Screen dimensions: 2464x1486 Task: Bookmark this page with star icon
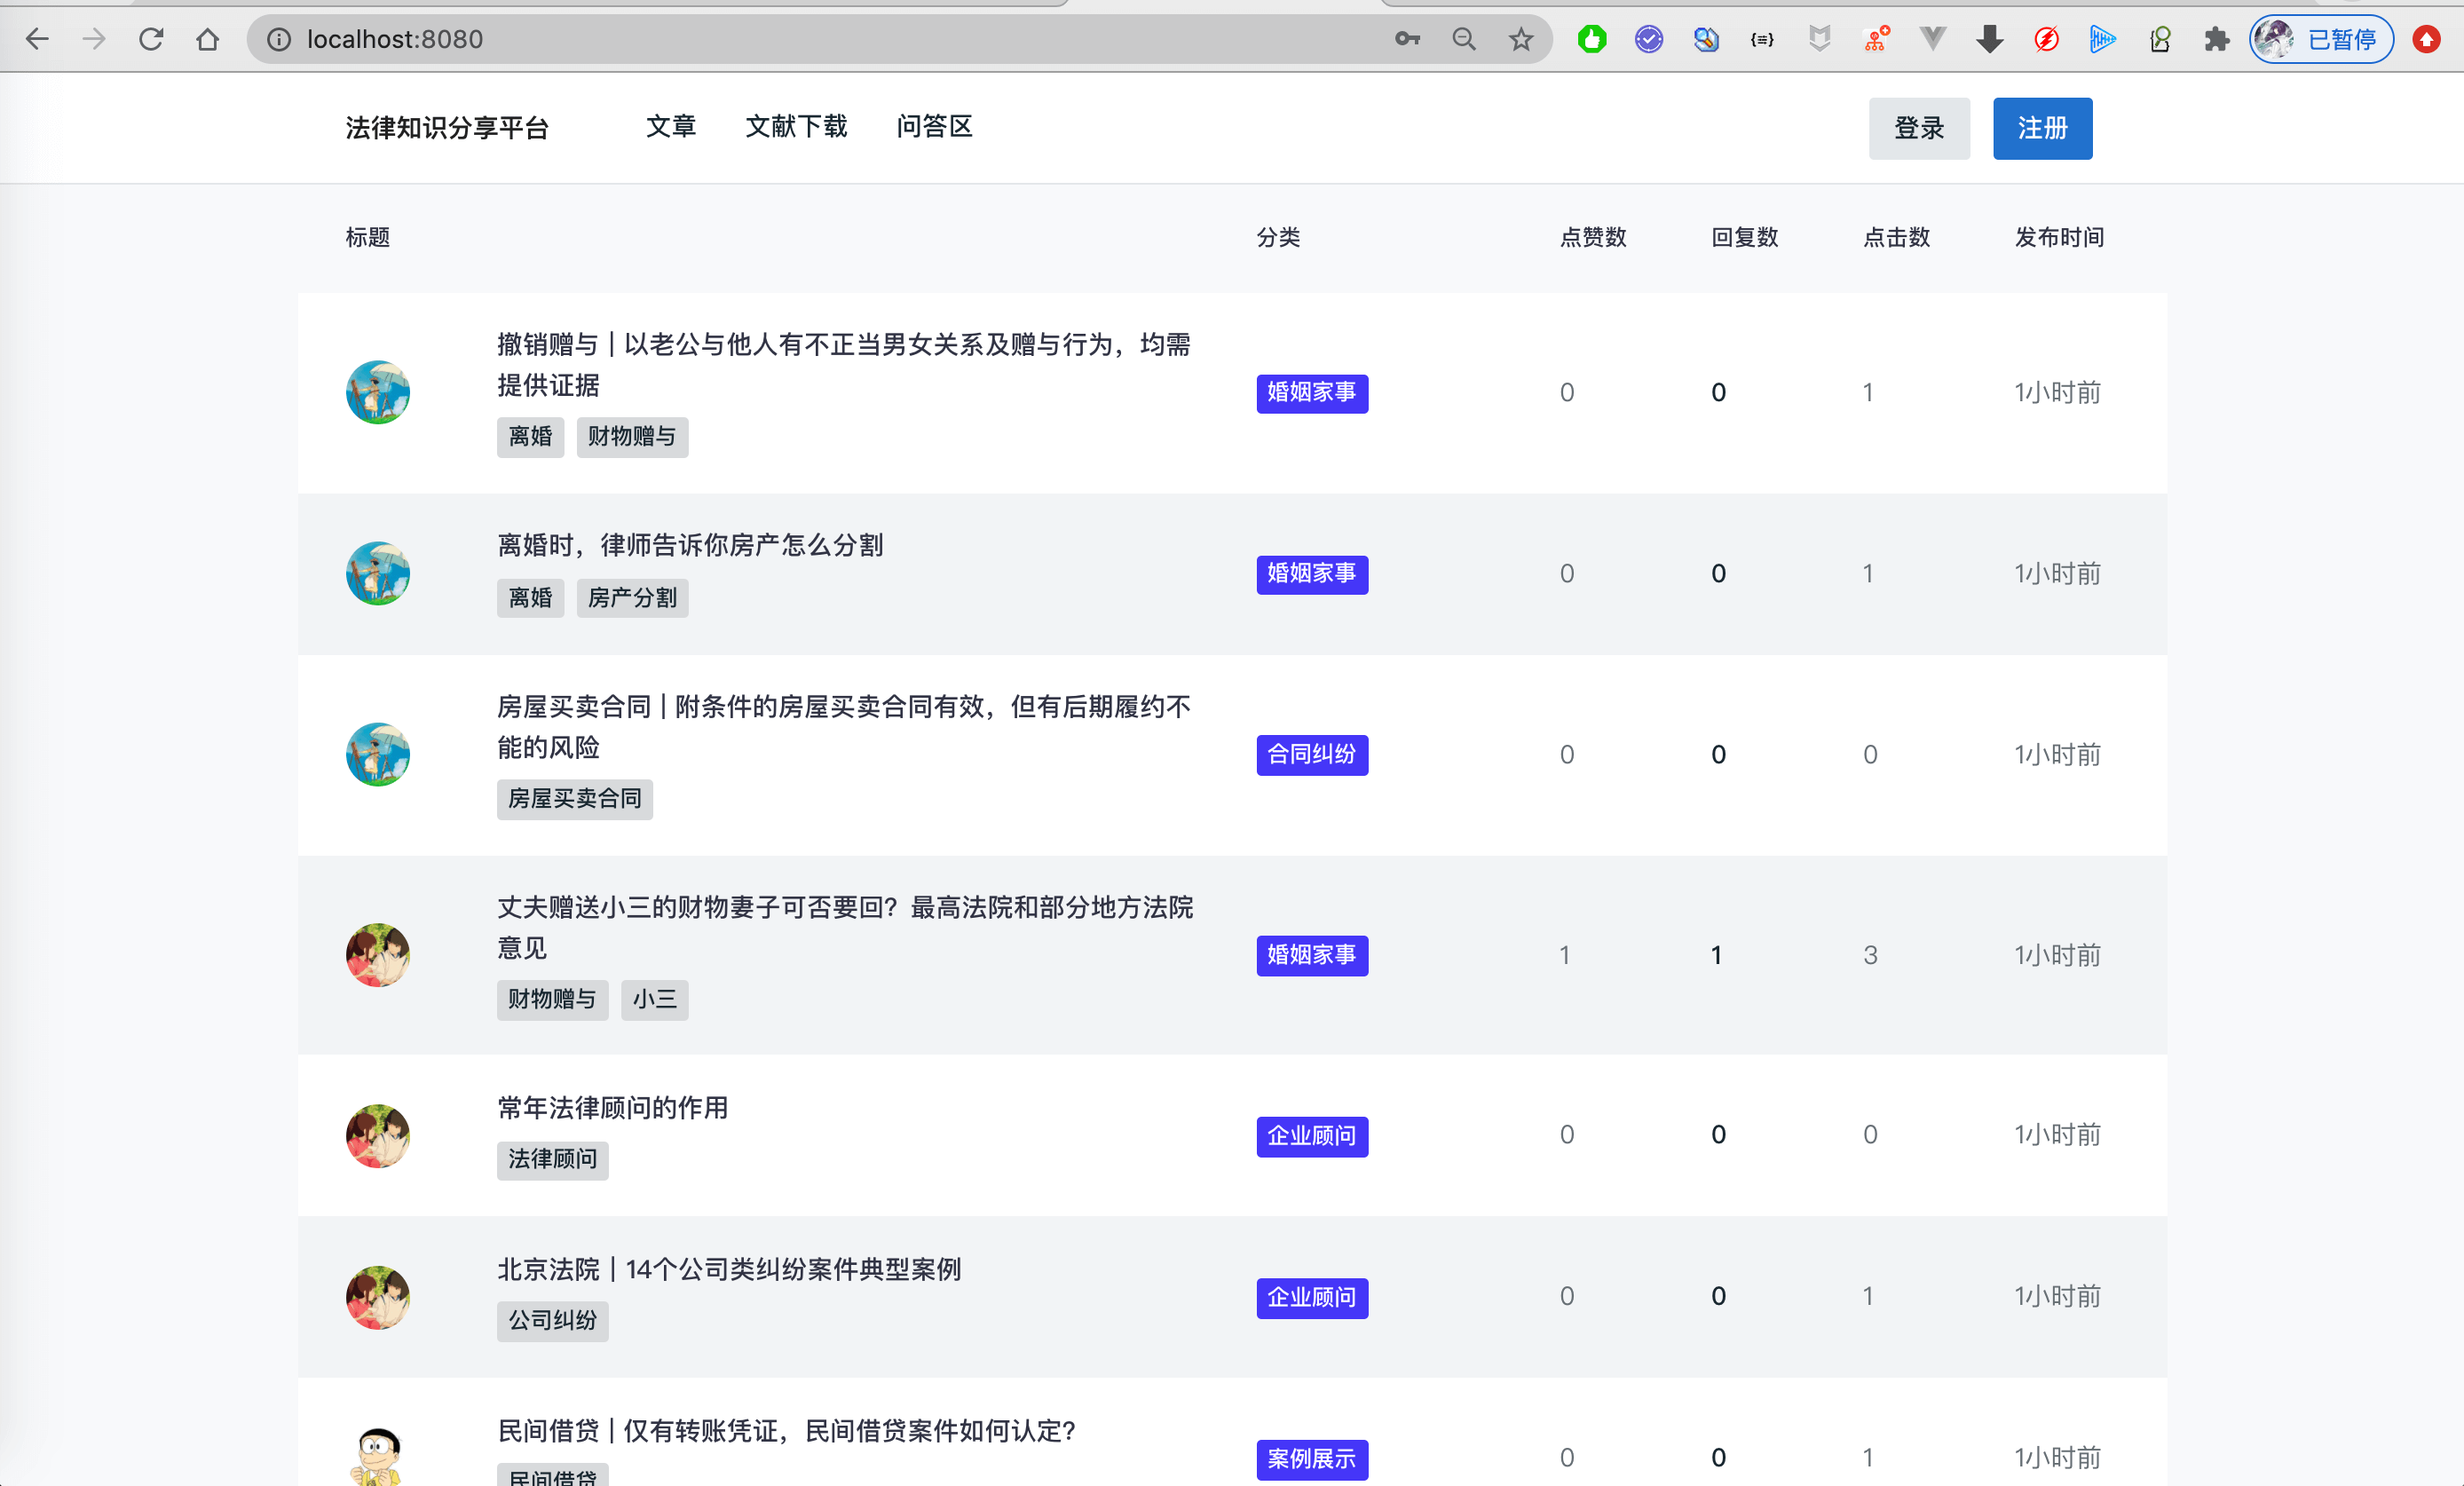click(1521, 39)
